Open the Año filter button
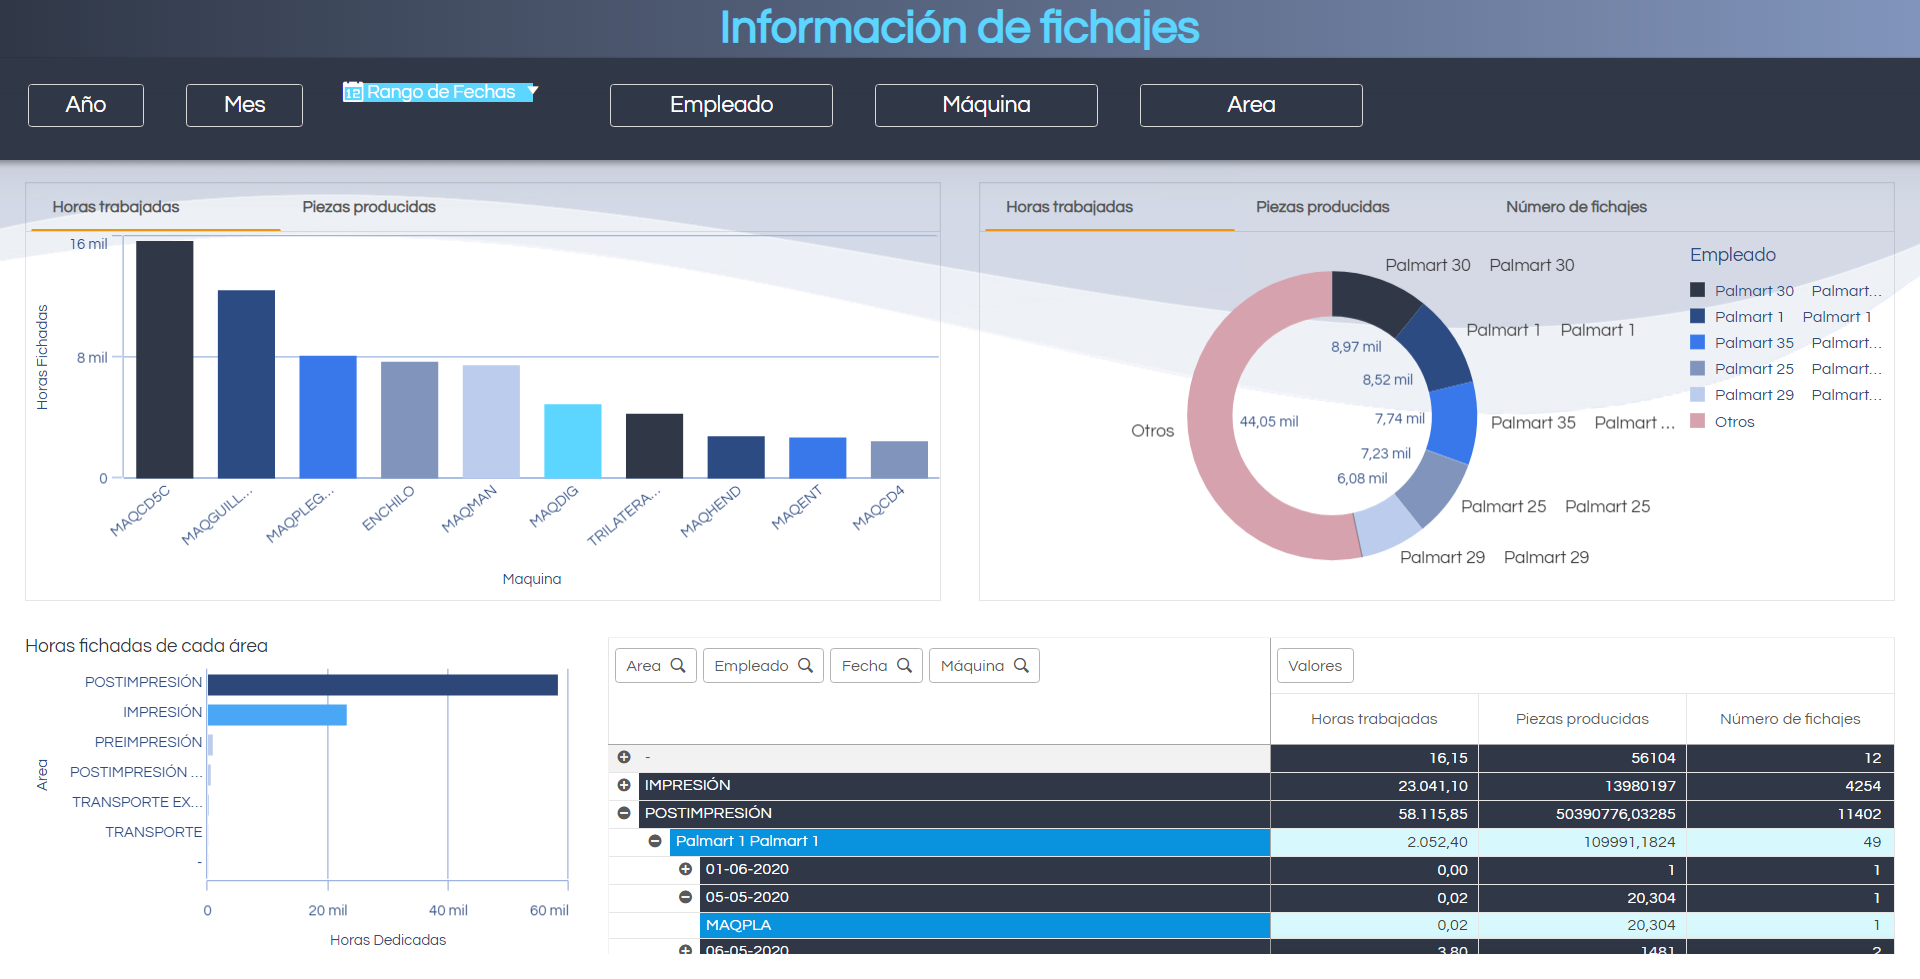 pyautogui.click(x=86, y=105)
